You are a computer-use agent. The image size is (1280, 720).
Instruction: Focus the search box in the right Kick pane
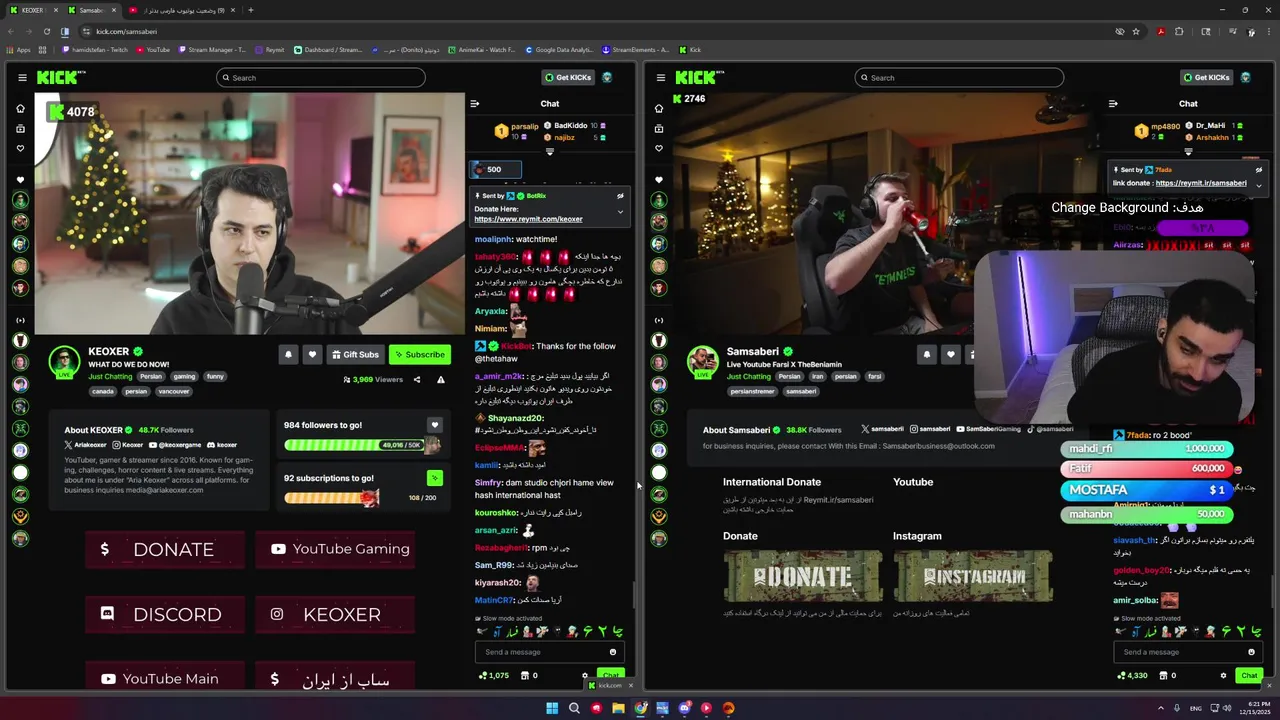click(959, 77)
